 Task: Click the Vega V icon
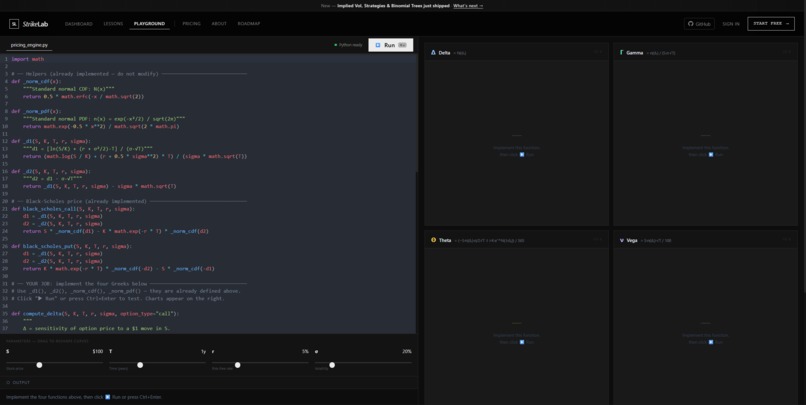[x=622, y=240]
